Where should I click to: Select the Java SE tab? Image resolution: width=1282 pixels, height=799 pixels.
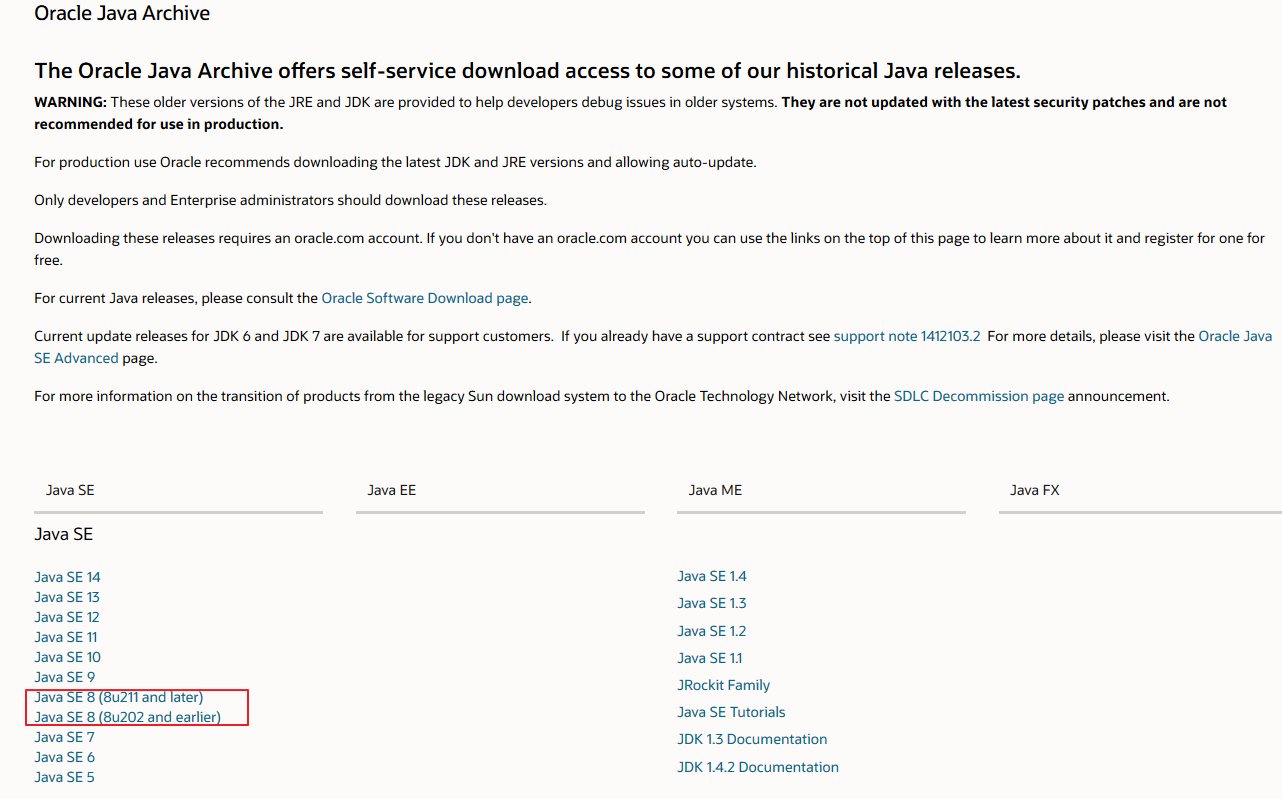(70, 490)
